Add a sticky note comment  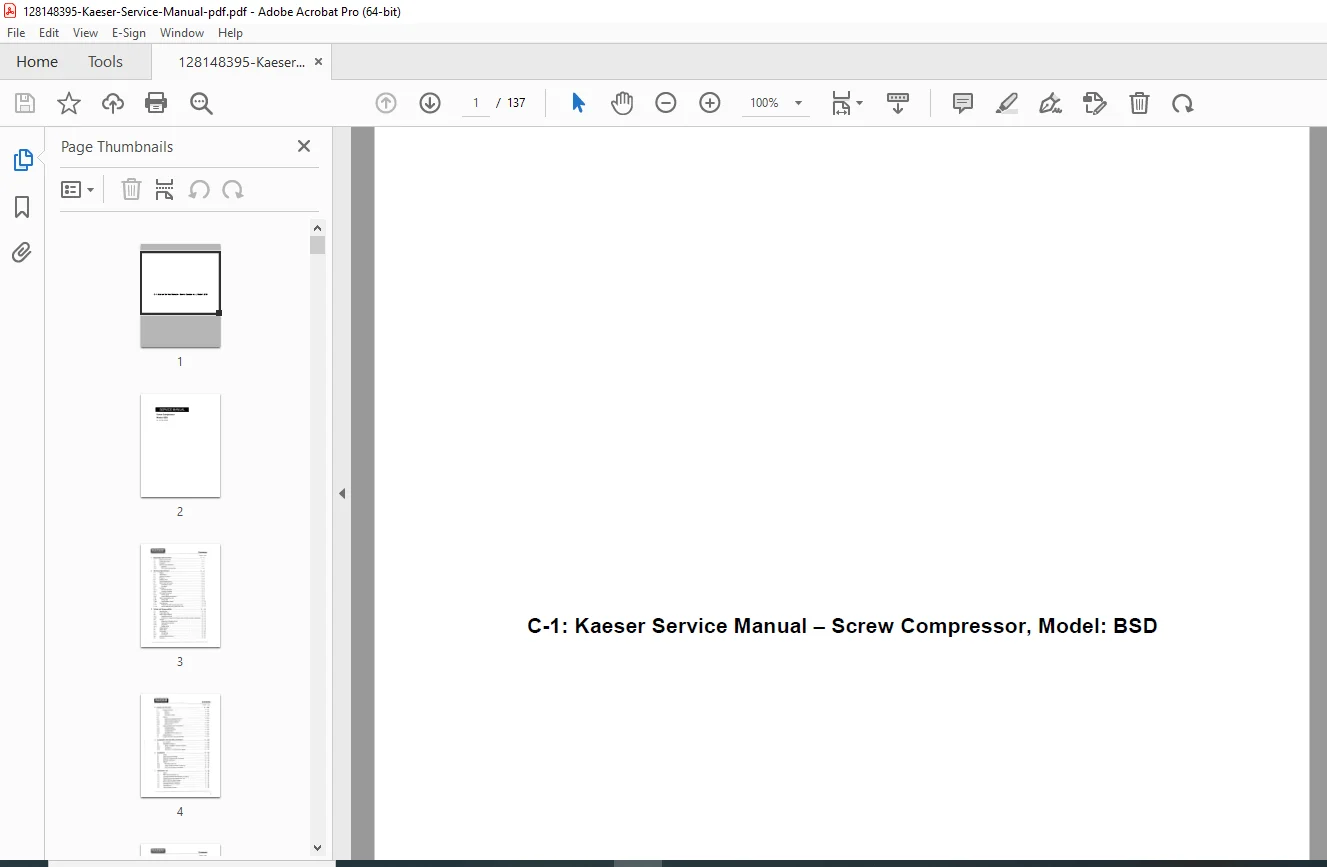963,103
